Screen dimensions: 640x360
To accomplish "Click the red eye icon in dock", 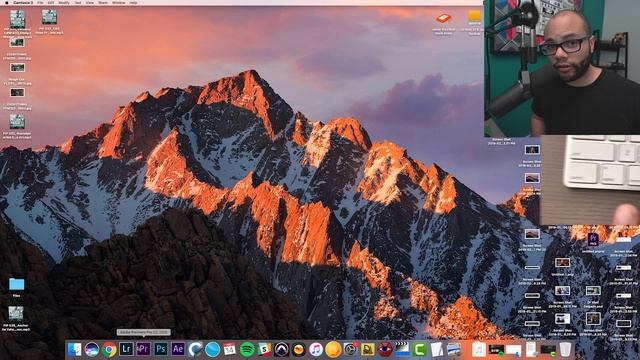I will (384, 349).
